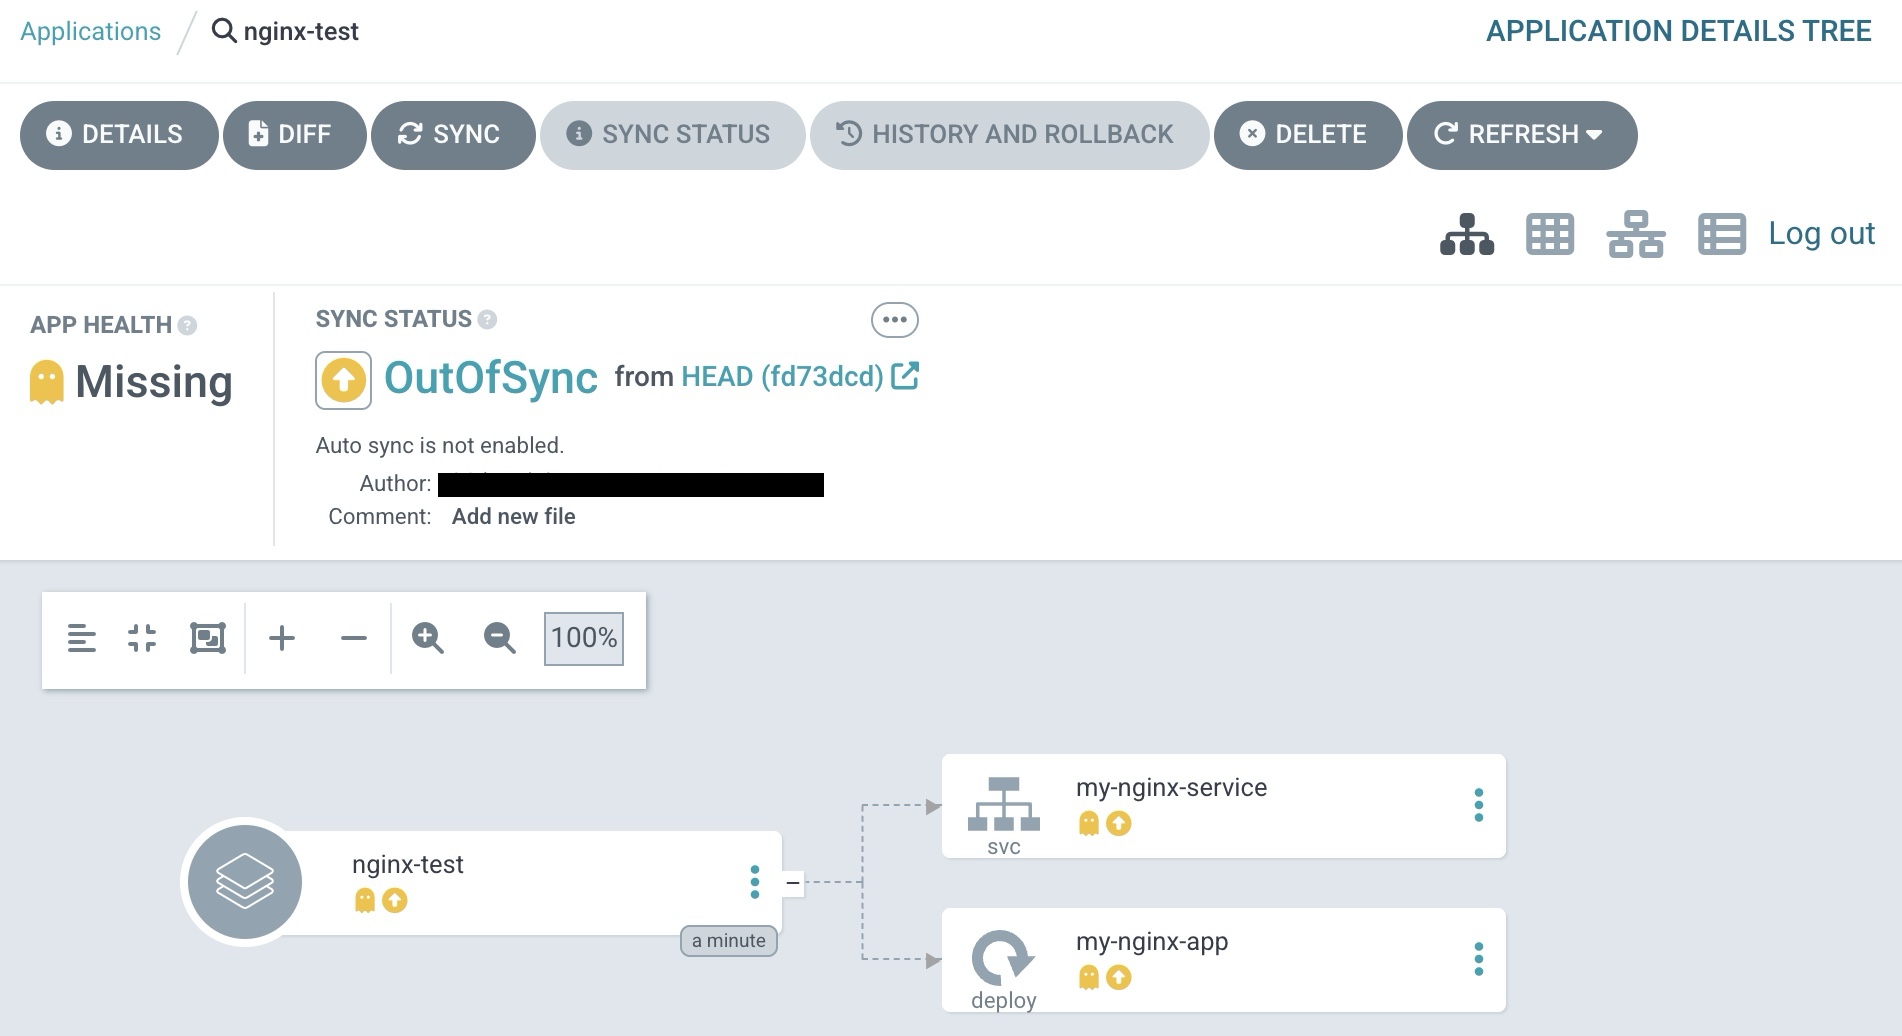1902x1036 pixels.
Task: Switch to the pods grid view icon
Action: point(1549,235)
